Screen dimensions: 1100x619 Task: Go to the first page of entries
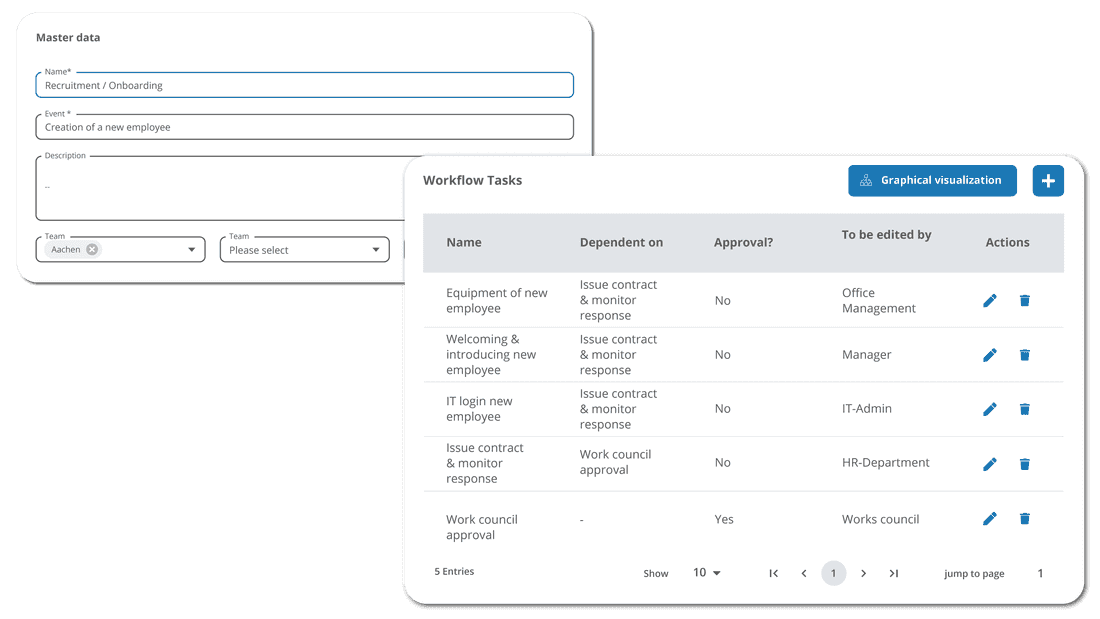click(x=773, y=573)
